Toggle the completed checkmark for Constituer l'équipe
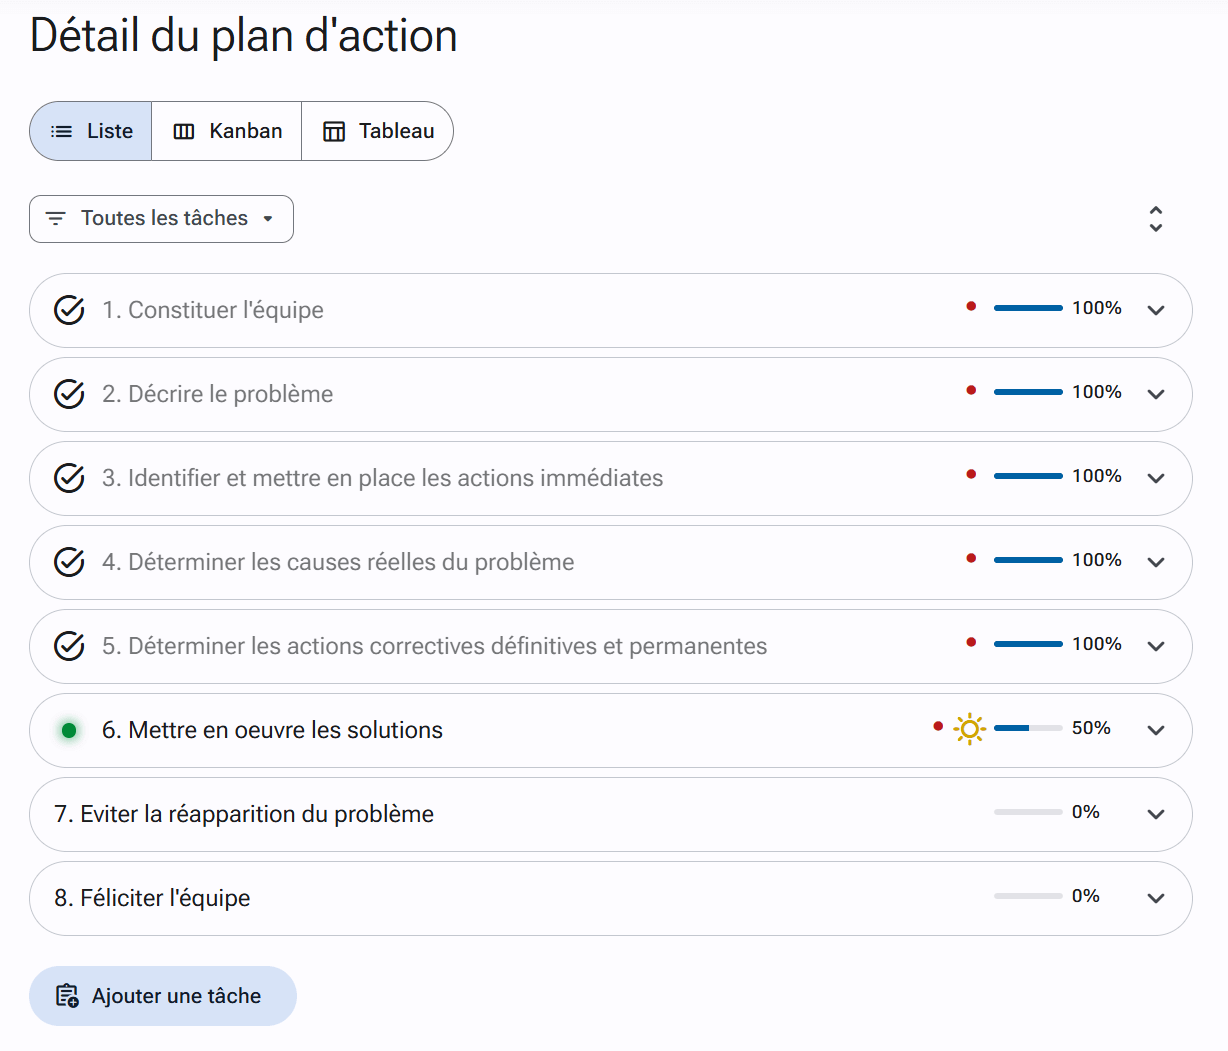1228x1051 pixels. [69, 311]
